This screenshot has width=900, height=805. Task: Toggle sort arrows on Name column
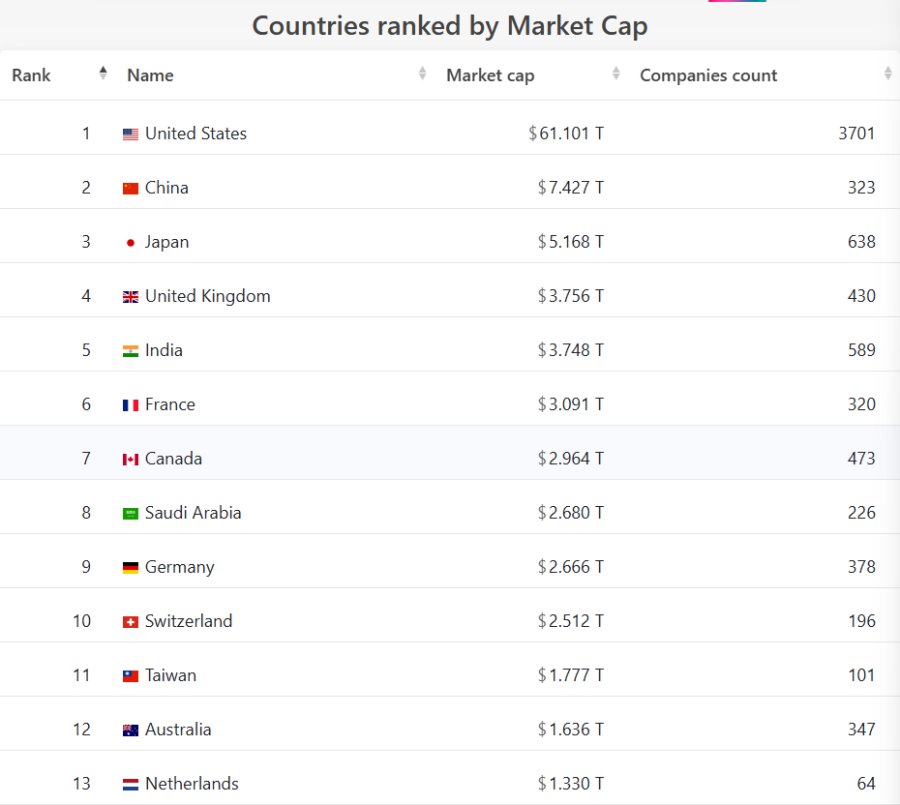pos(422,74)
